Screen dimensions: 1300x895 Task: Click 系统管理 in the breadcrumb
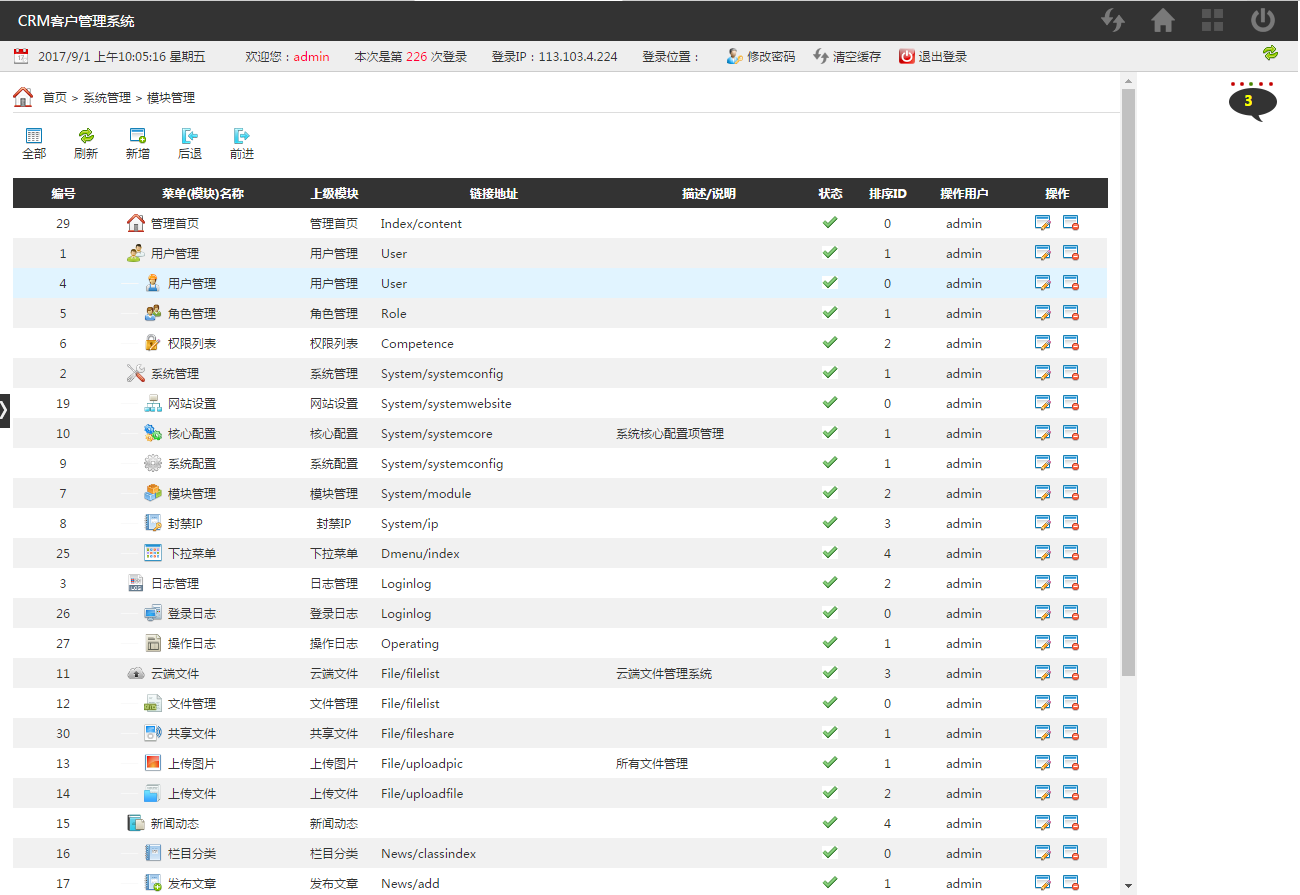coord(107,98)
